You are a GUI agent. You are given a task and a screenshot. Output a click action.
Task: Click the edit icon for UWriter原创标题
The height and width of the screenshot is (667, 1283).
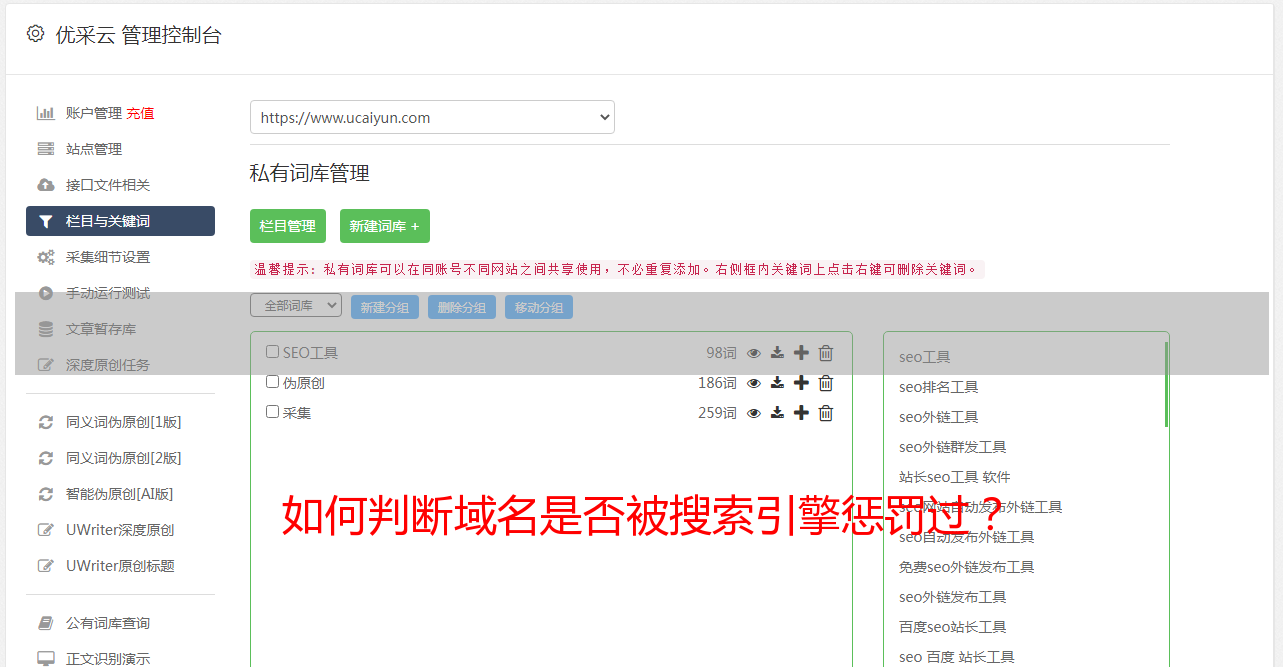point(46,566)
